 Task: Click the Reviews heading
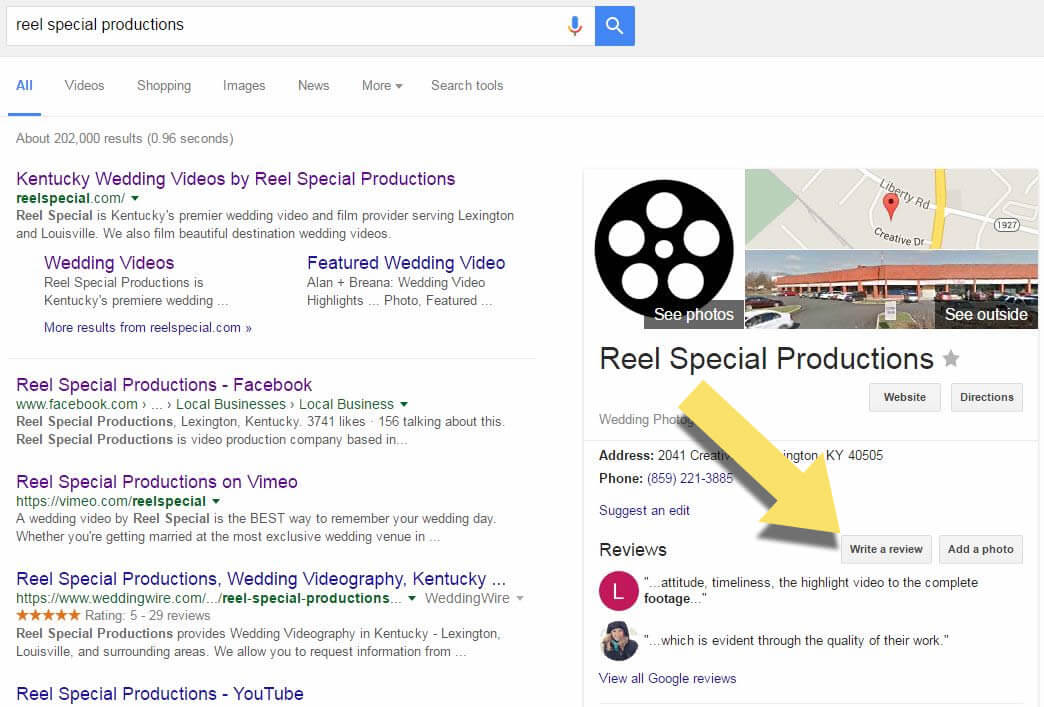[x=633, y=550]
